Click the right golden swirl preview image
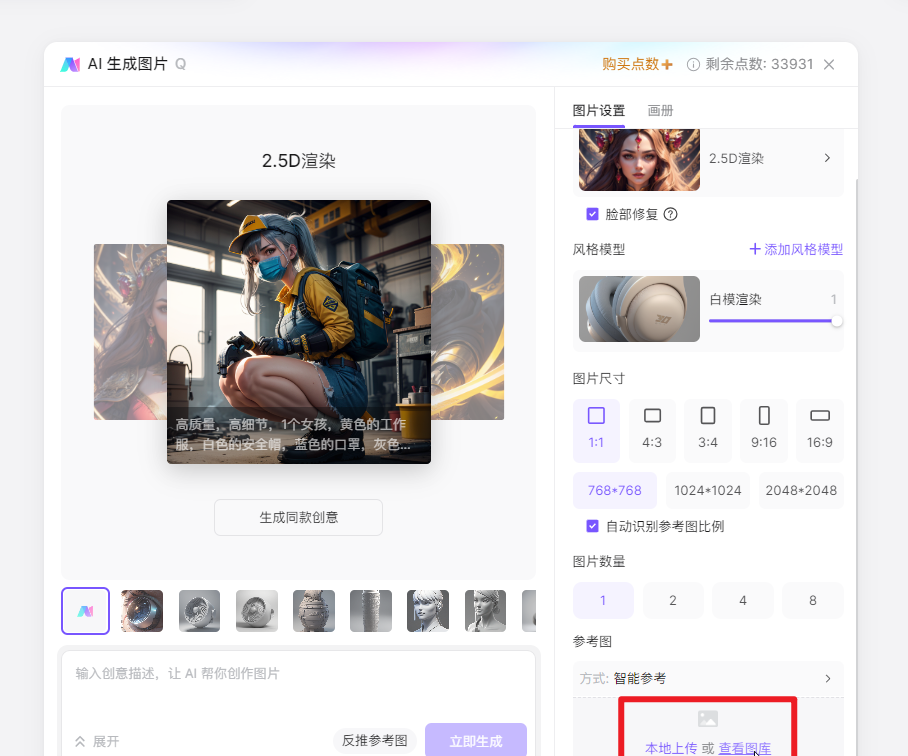This screenshot has width=908, height=756. (467, 332)
